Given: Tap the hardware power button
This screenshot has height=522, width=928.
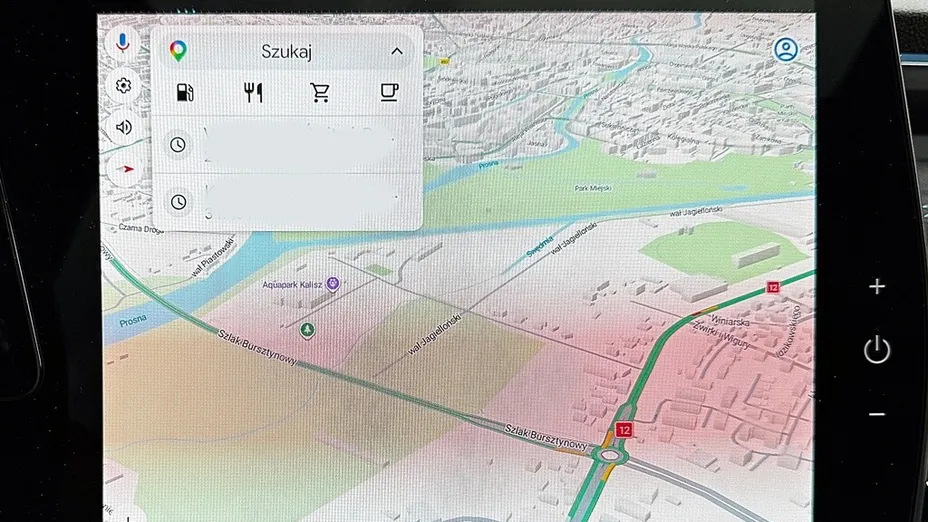Looking at the screenshot, I should (877, 349).
